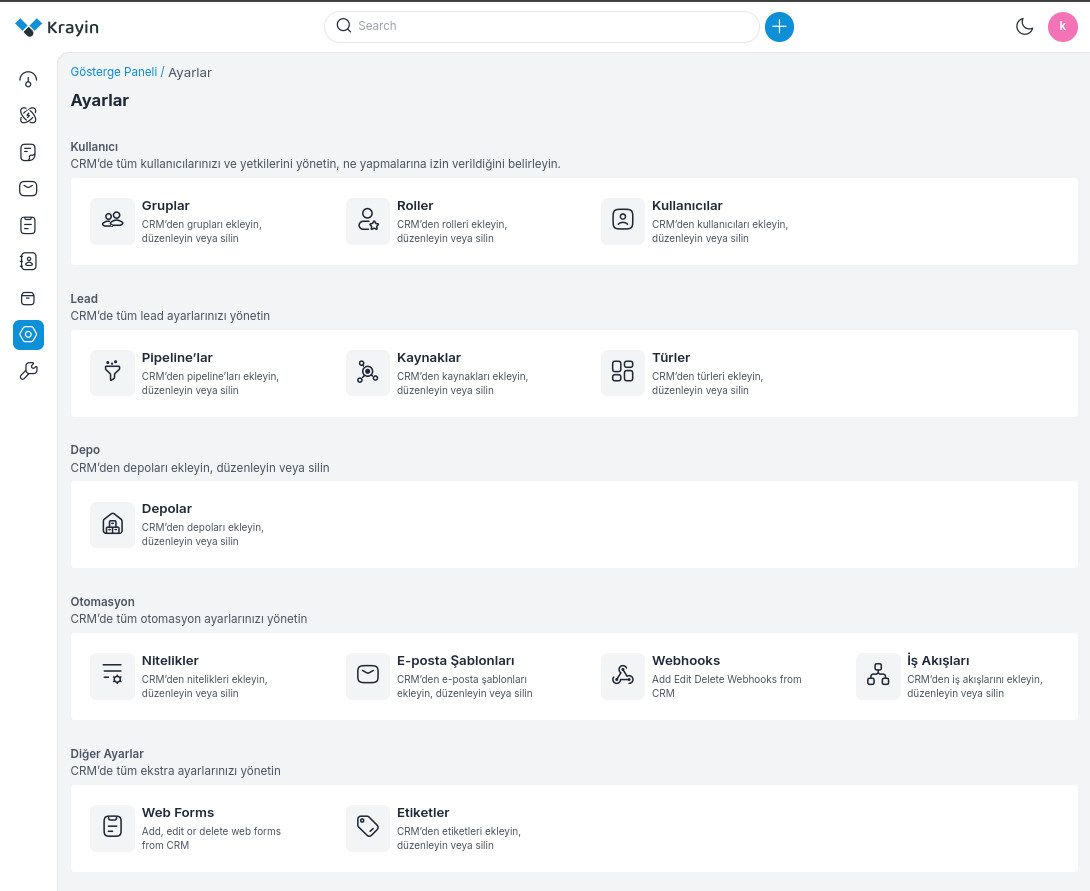The height and width of the screenshot is (891, 1090).
Task: Click the Webhooks icon
Action: click(623, 676)
